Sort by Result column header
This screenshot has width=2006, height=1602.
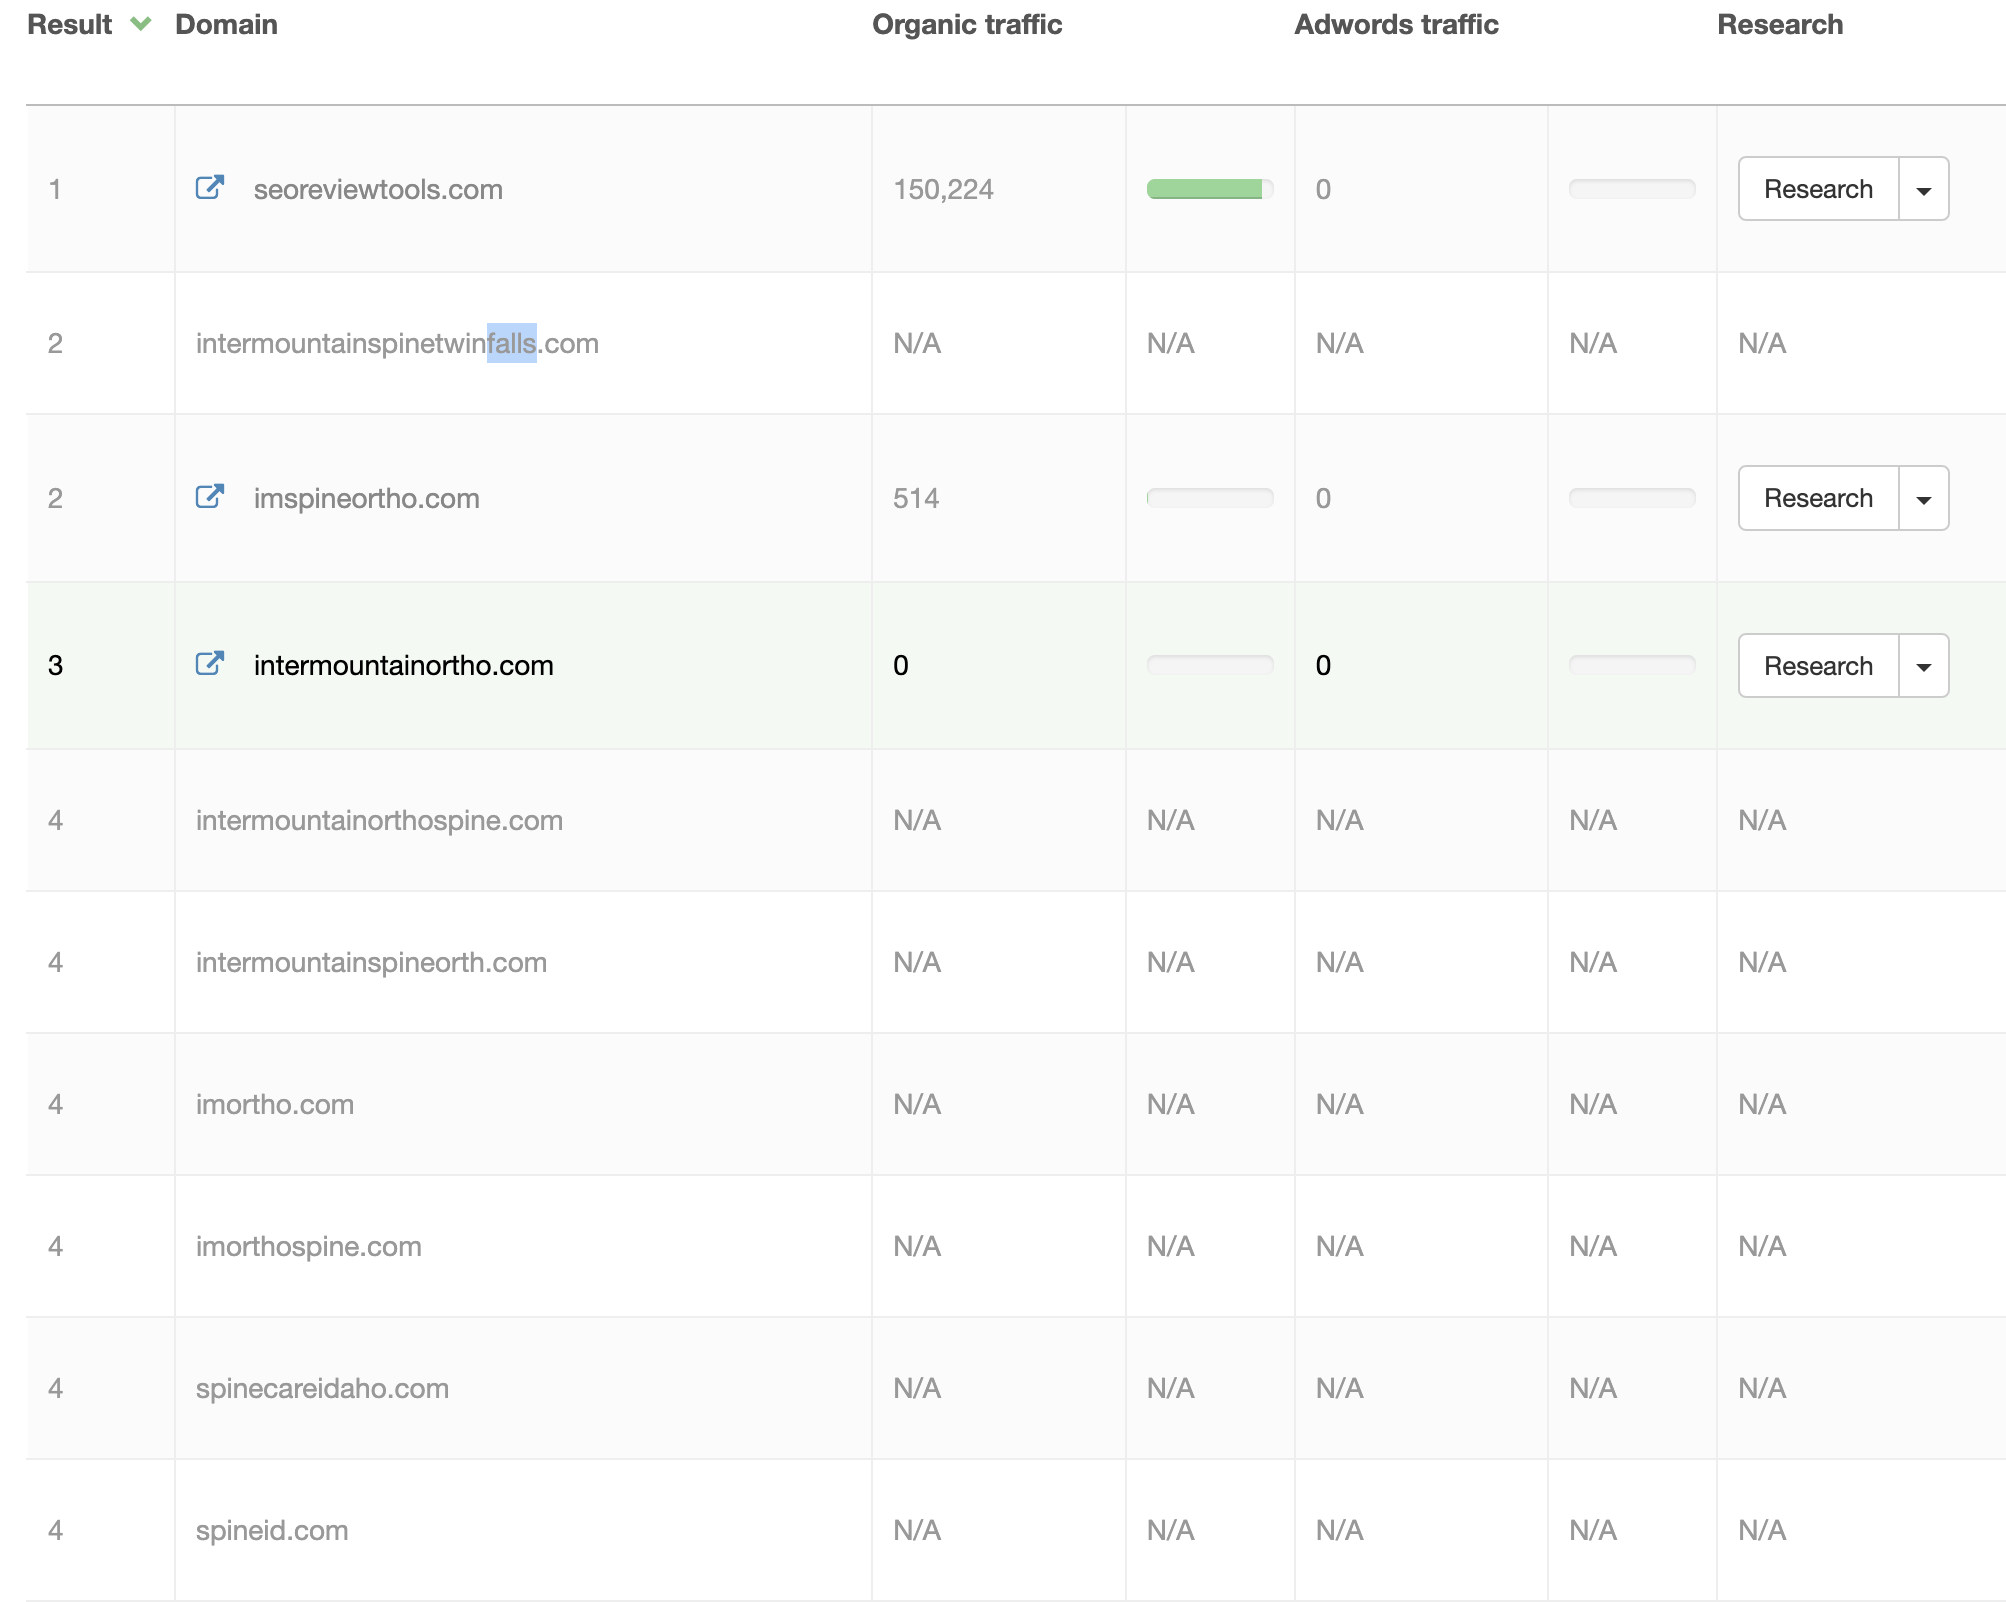tap(69, 25)
